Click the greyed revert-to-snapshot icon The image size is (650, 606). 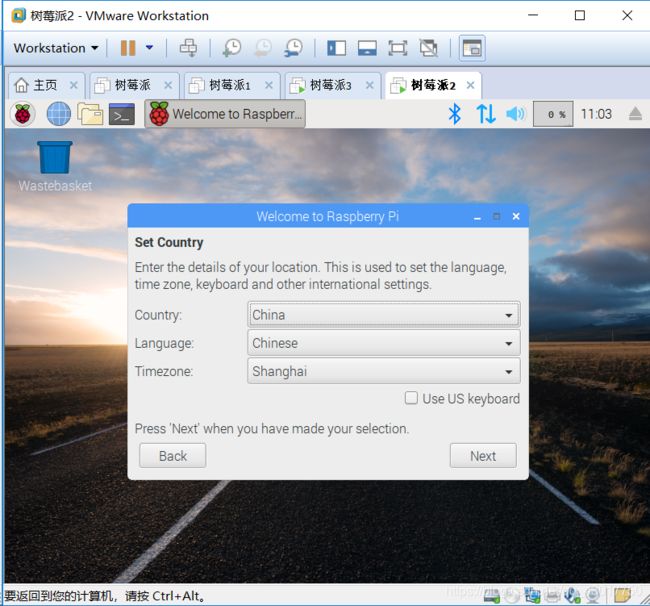(x=263, y=48)
